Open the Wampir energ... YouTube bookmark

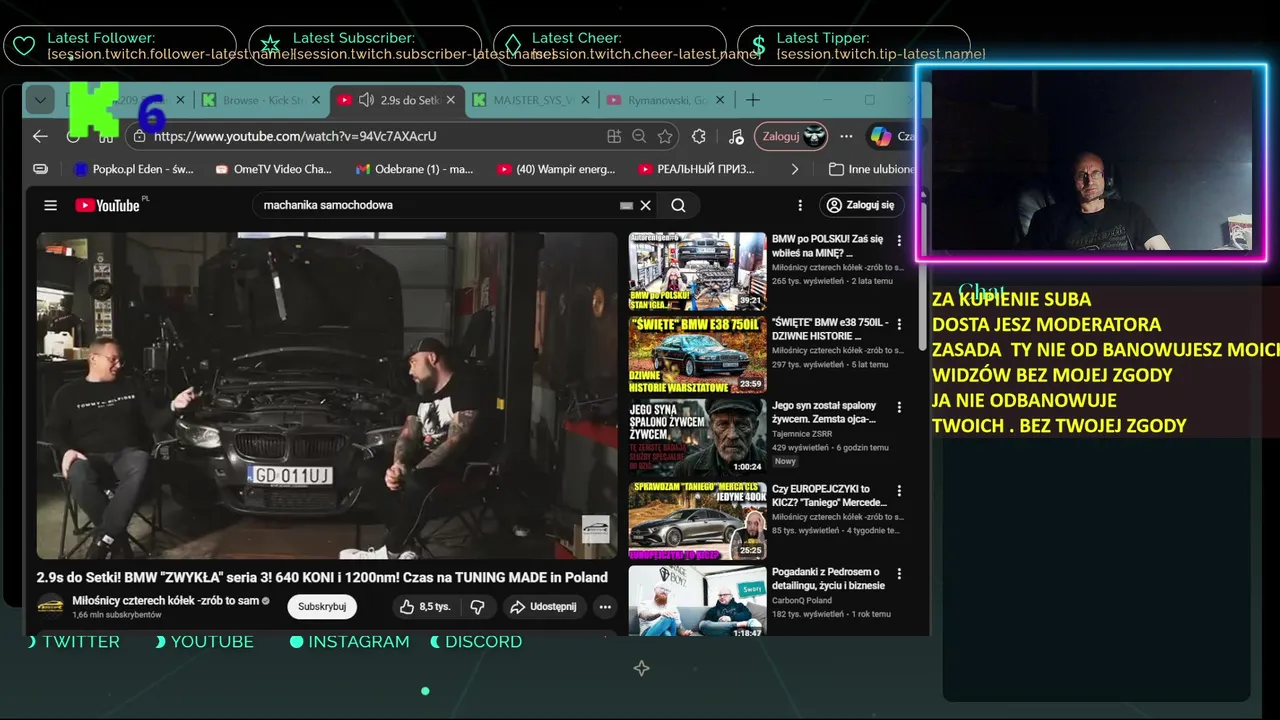[556, 169]
